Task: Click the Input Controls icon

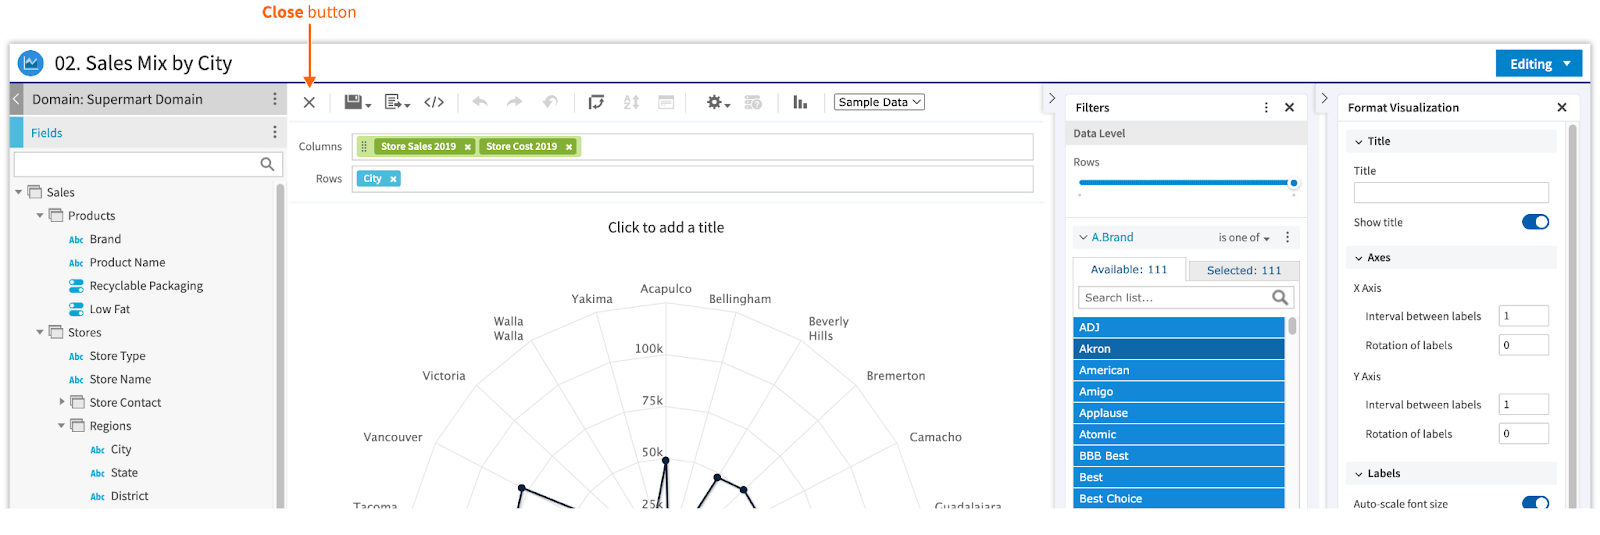Action: (x=666, y=102)
